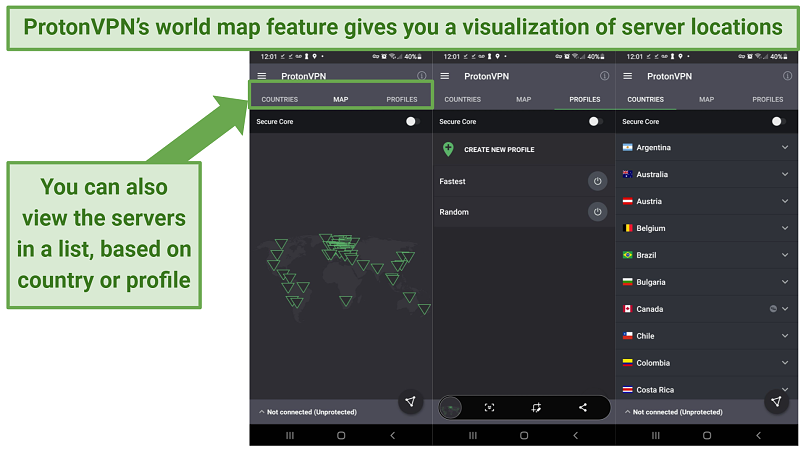
Task: Expand Austria server list
Action: pyautogui.click(x=785, y=201)
